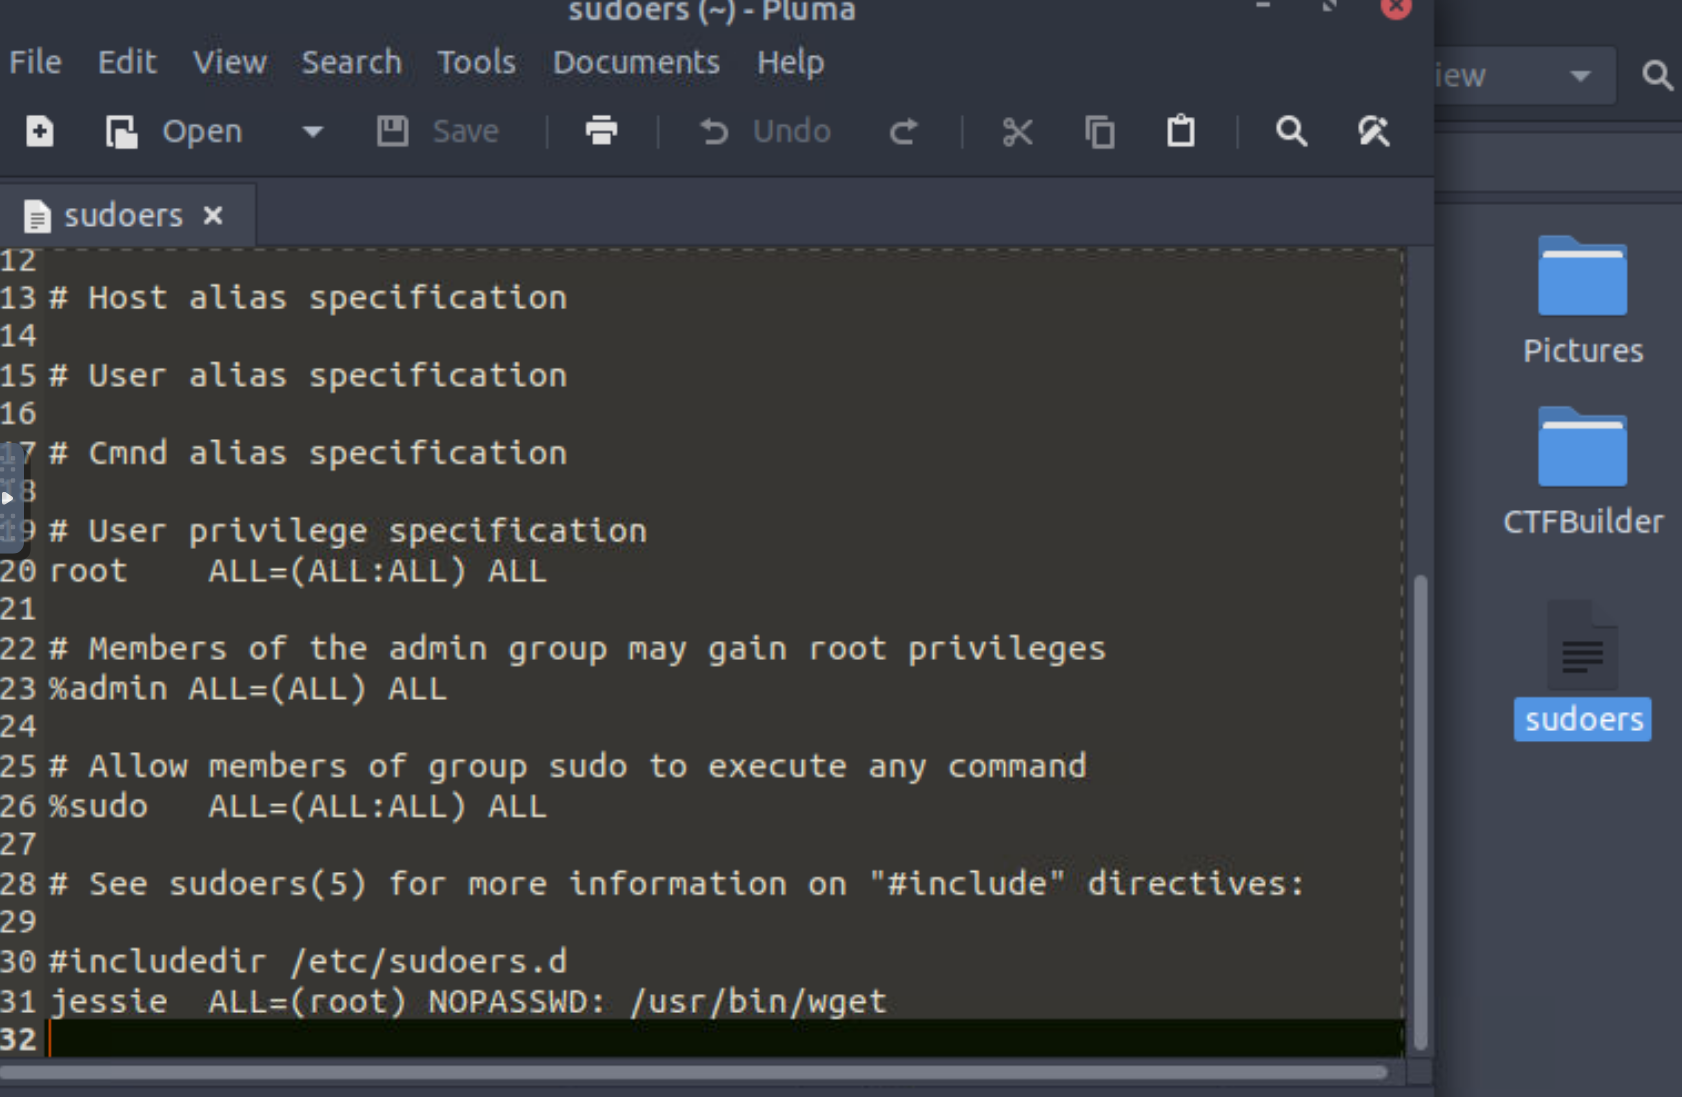Screen dimensions: 1682x1097
Task: Click the Undo button
Action: tap(766, 131)
